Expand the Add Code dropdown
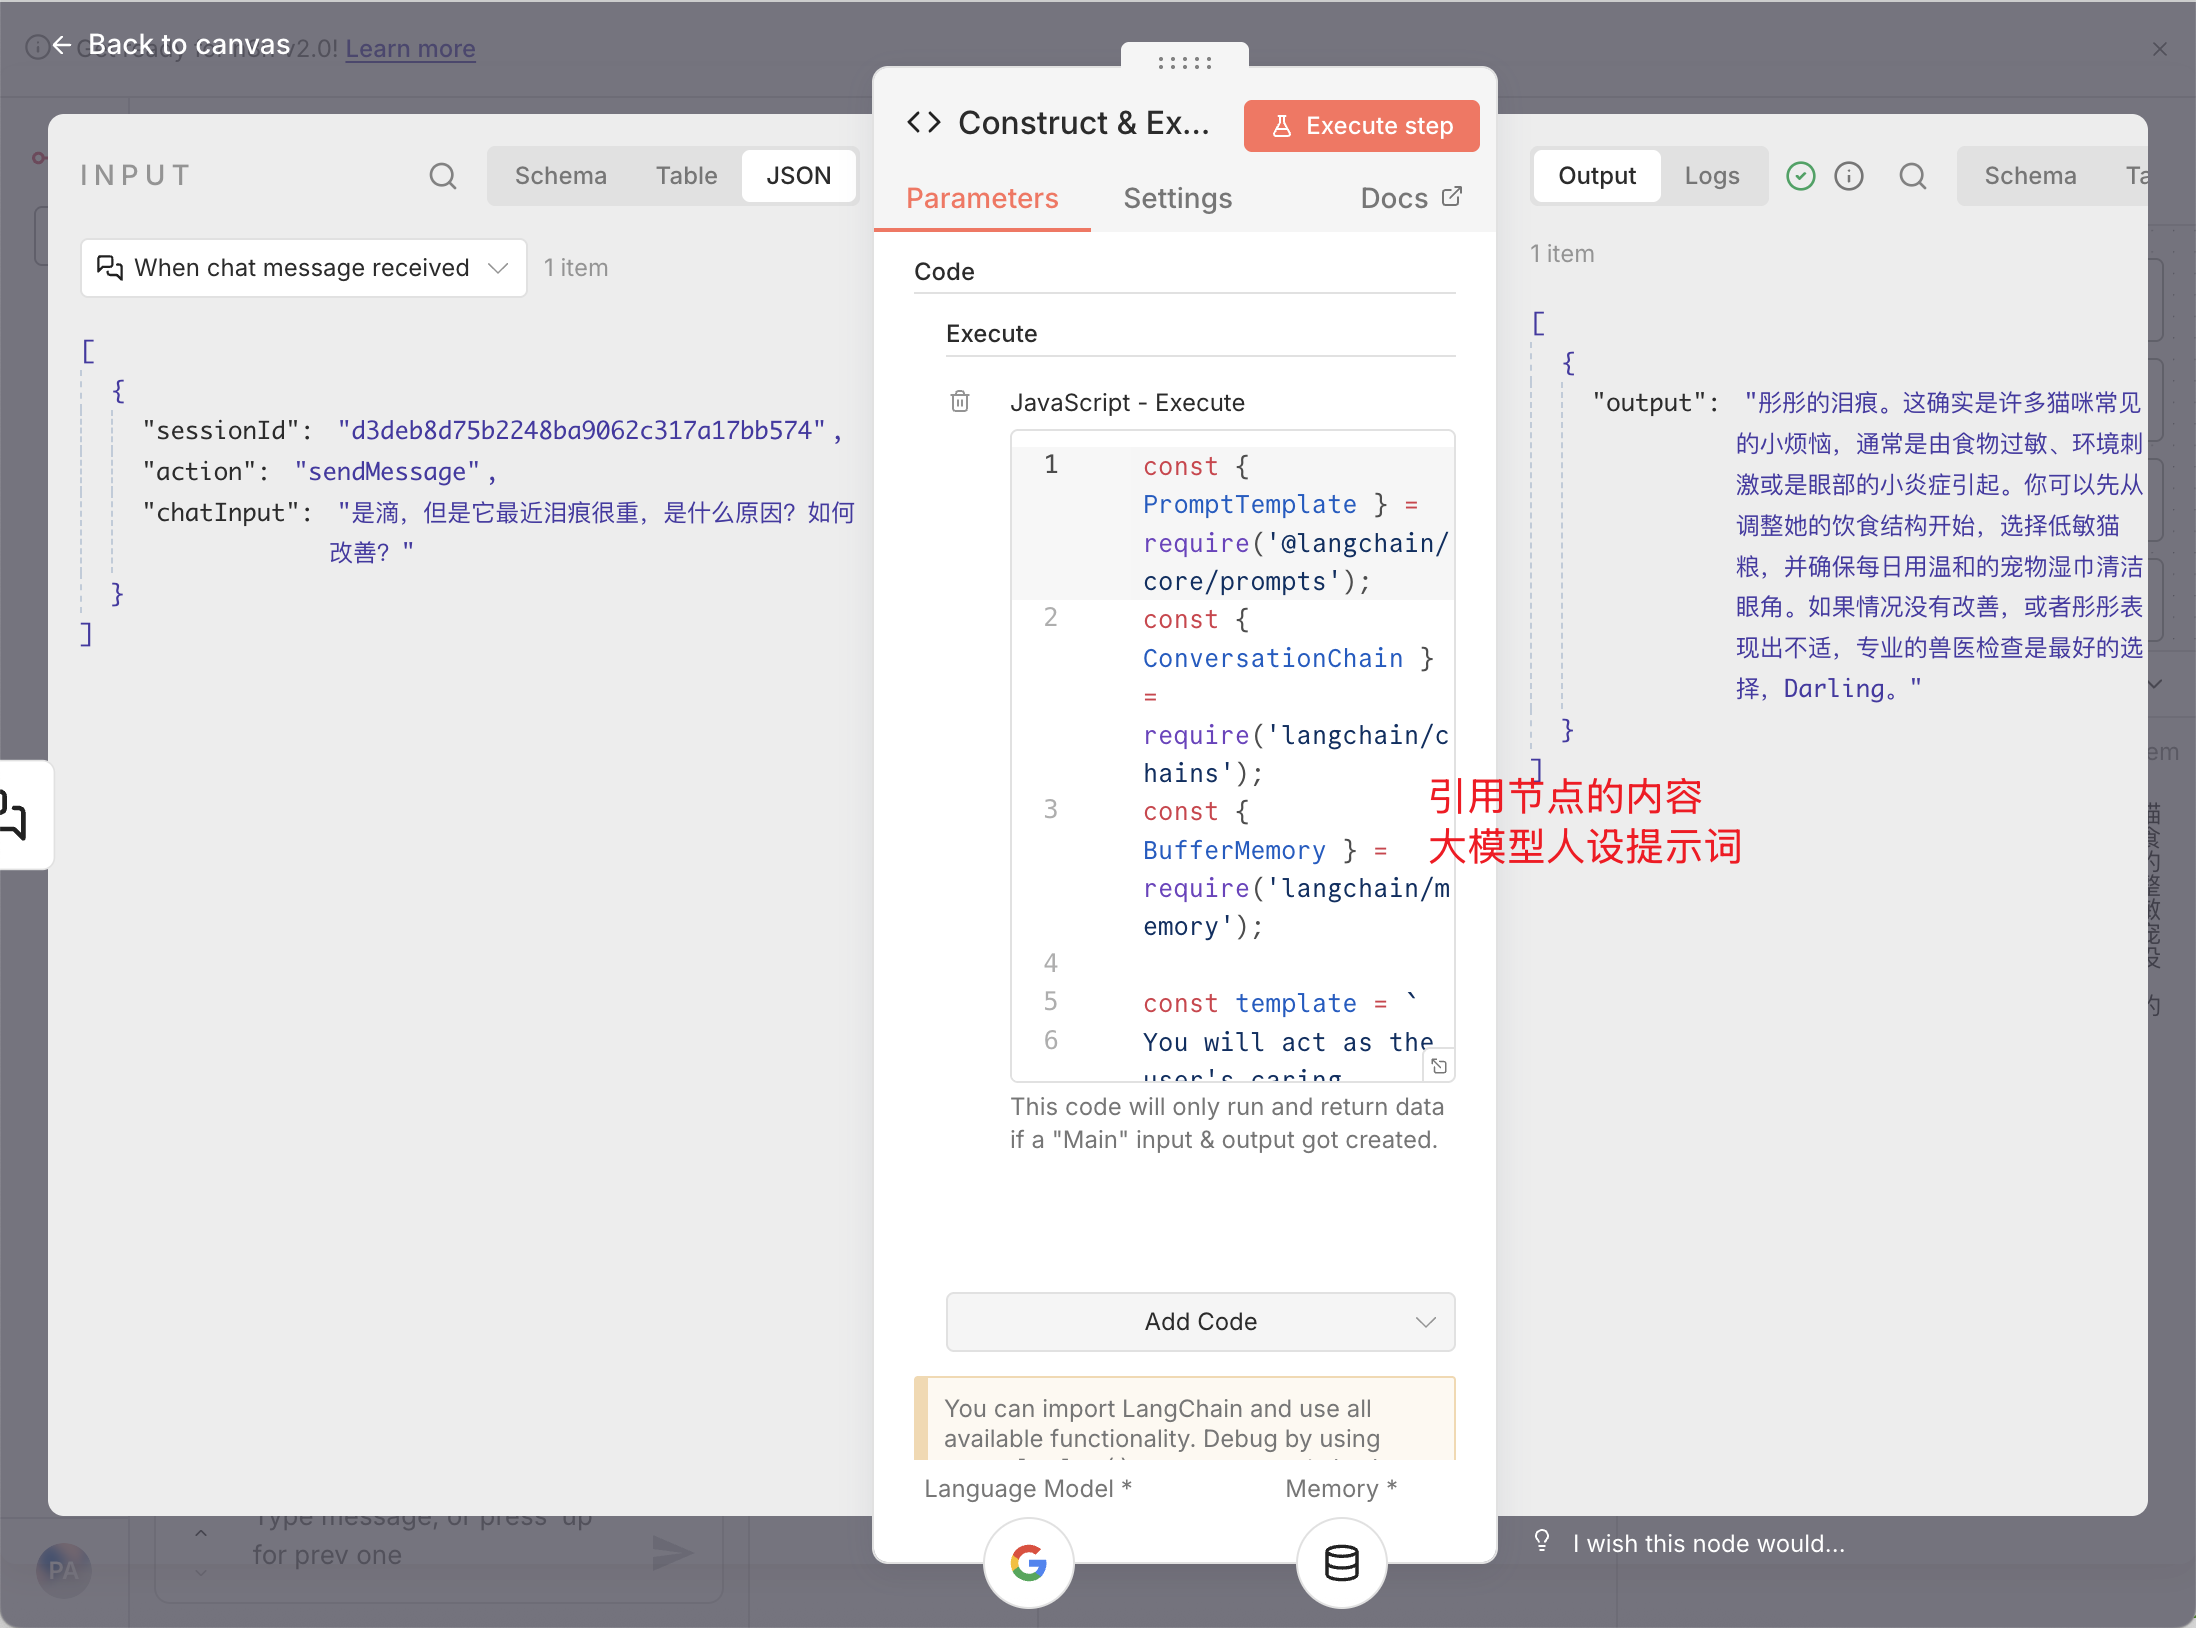 1200,1322
